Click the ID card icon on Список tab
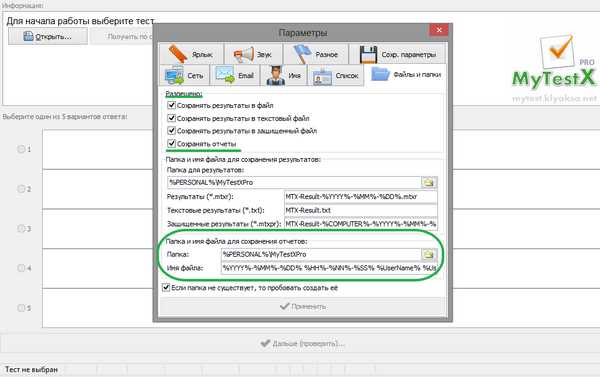This screenshot has width=600, height=377. point(322,77)
